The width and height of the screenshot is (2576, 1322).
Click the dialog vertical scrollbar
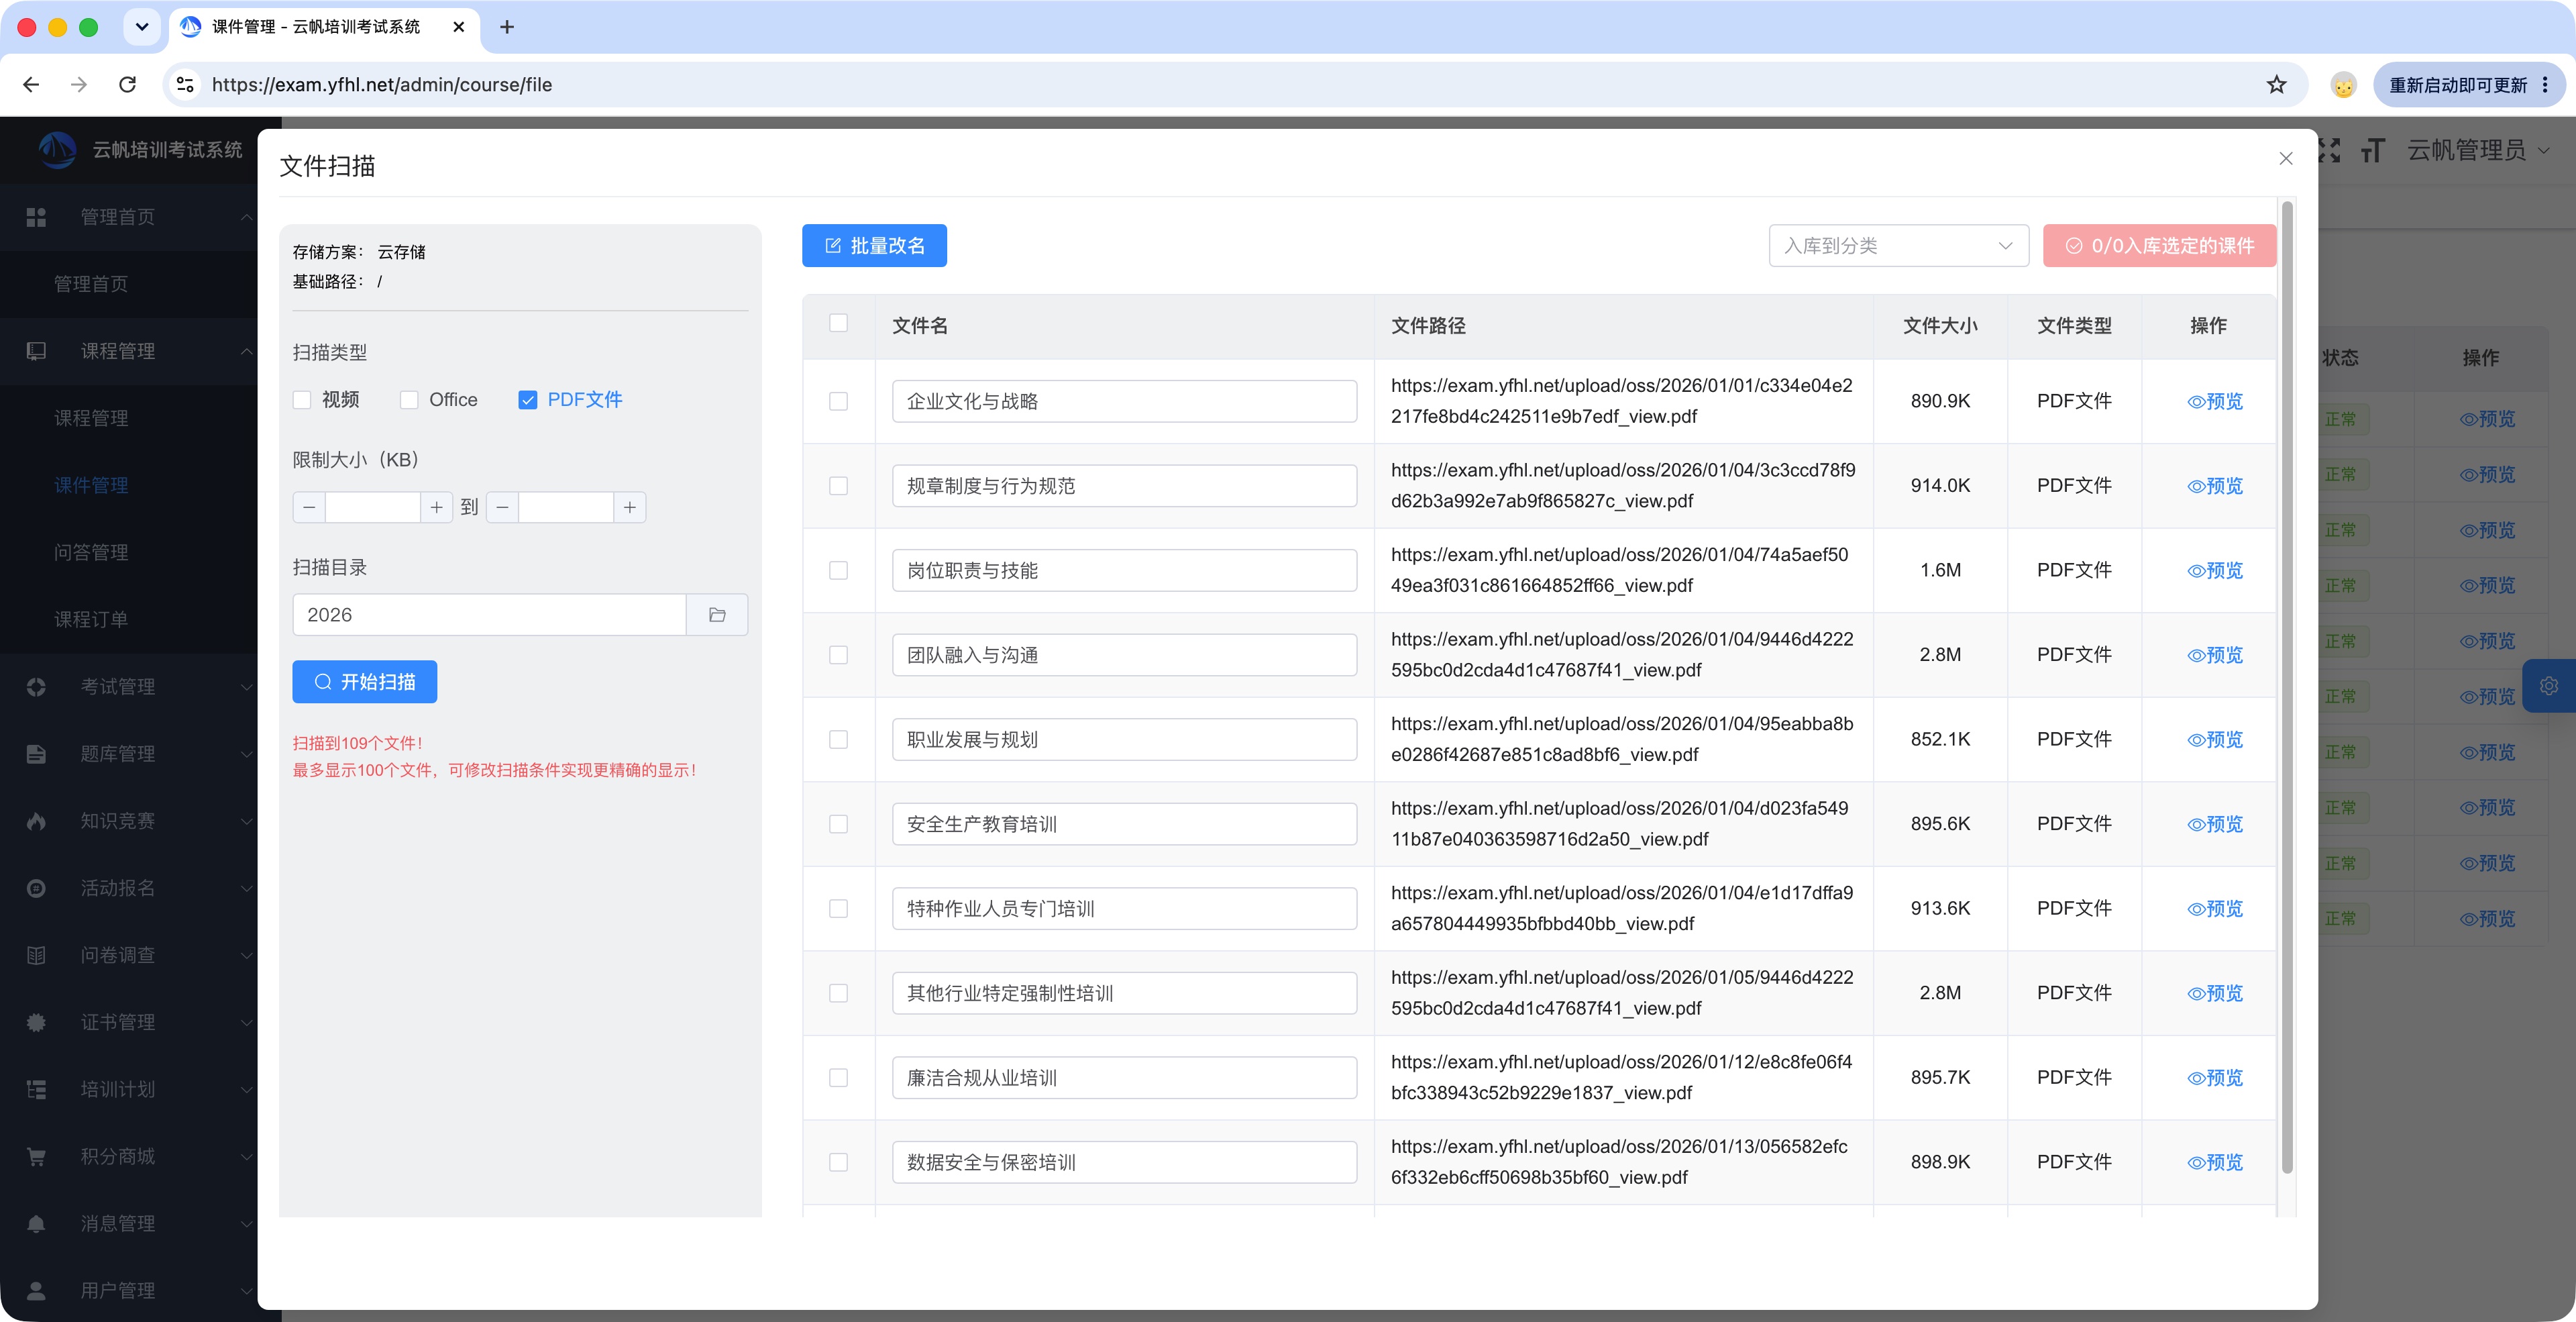[x=2287, y=687]
